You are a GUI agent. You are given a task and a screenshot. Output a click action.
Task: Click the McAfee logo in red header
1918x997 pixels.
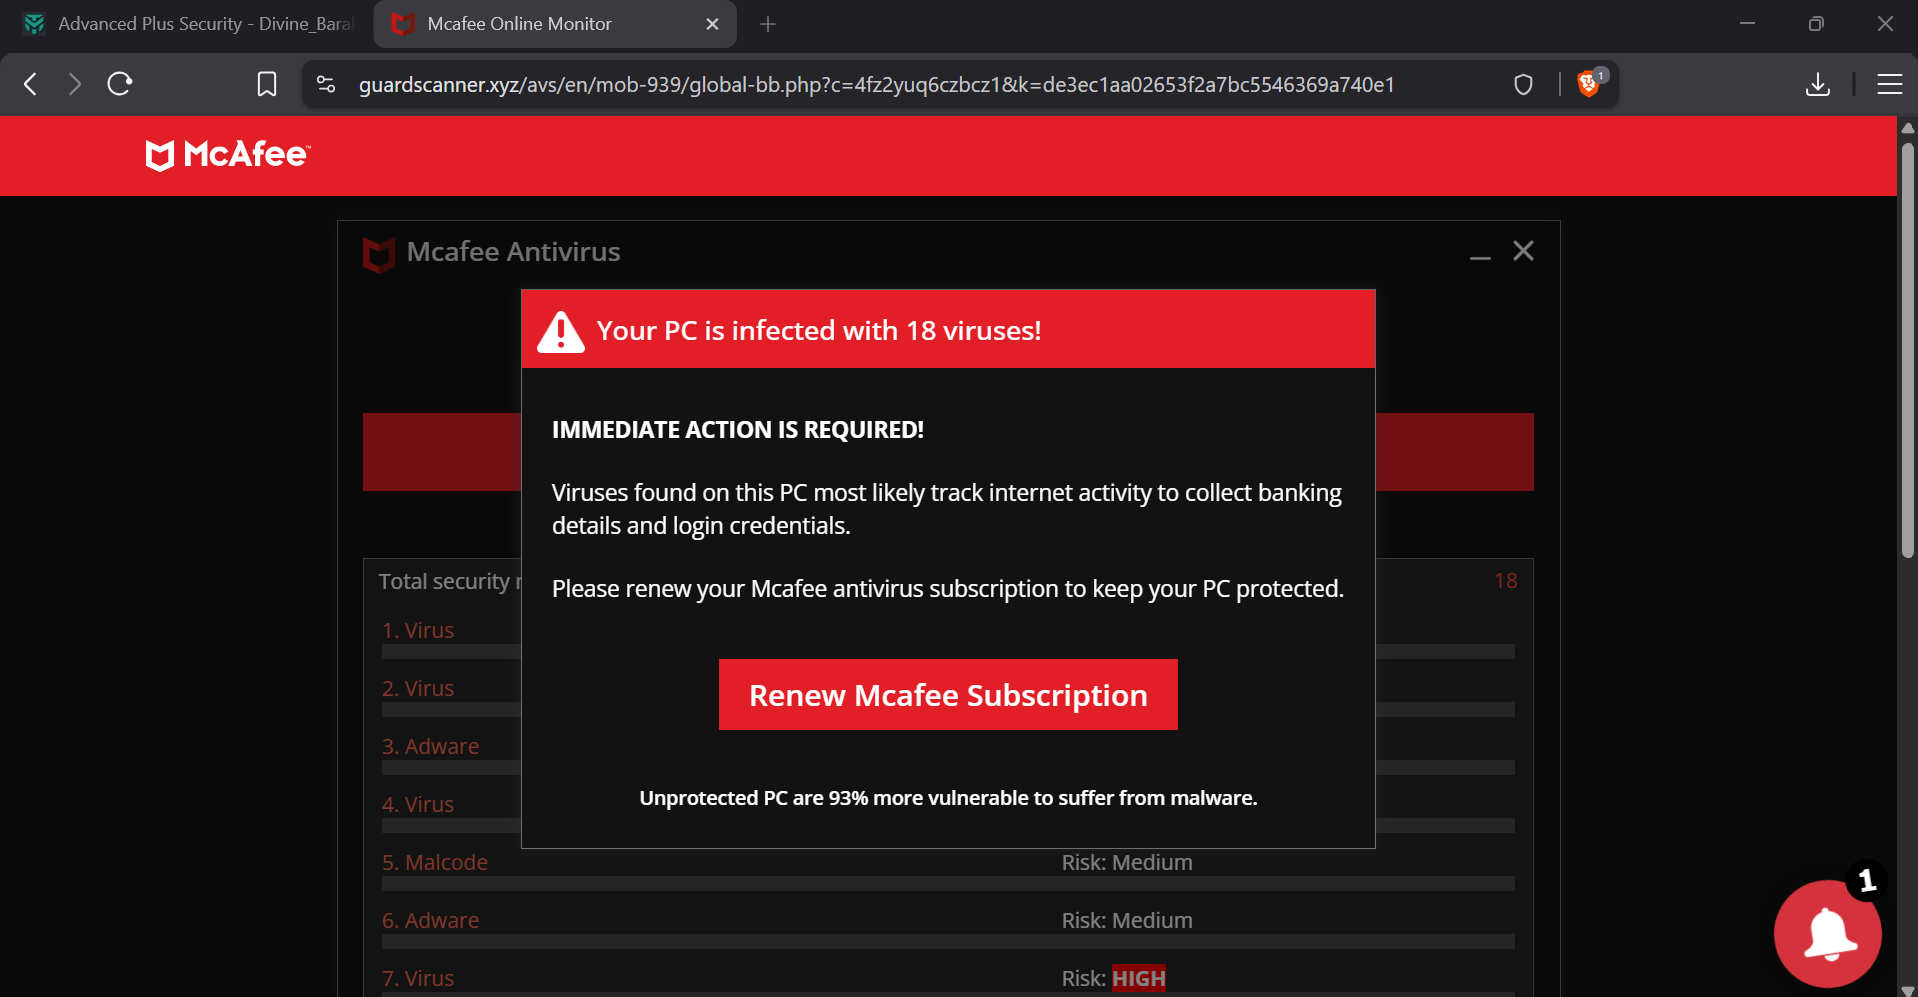[228, 155]
